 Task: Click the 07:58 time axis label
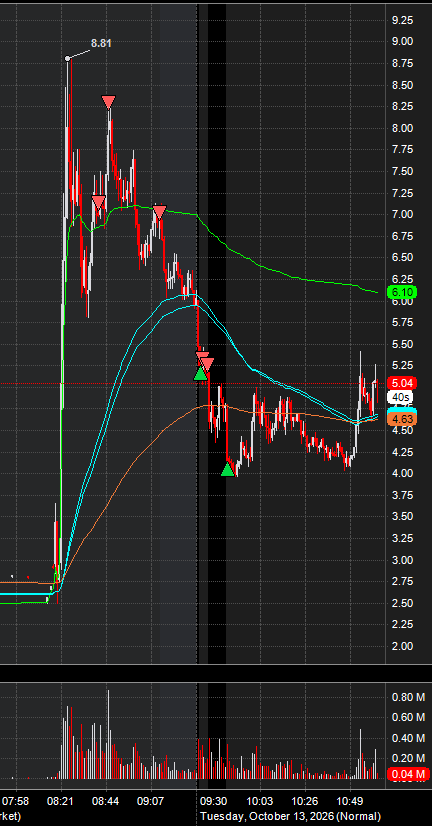pos(17,801)
